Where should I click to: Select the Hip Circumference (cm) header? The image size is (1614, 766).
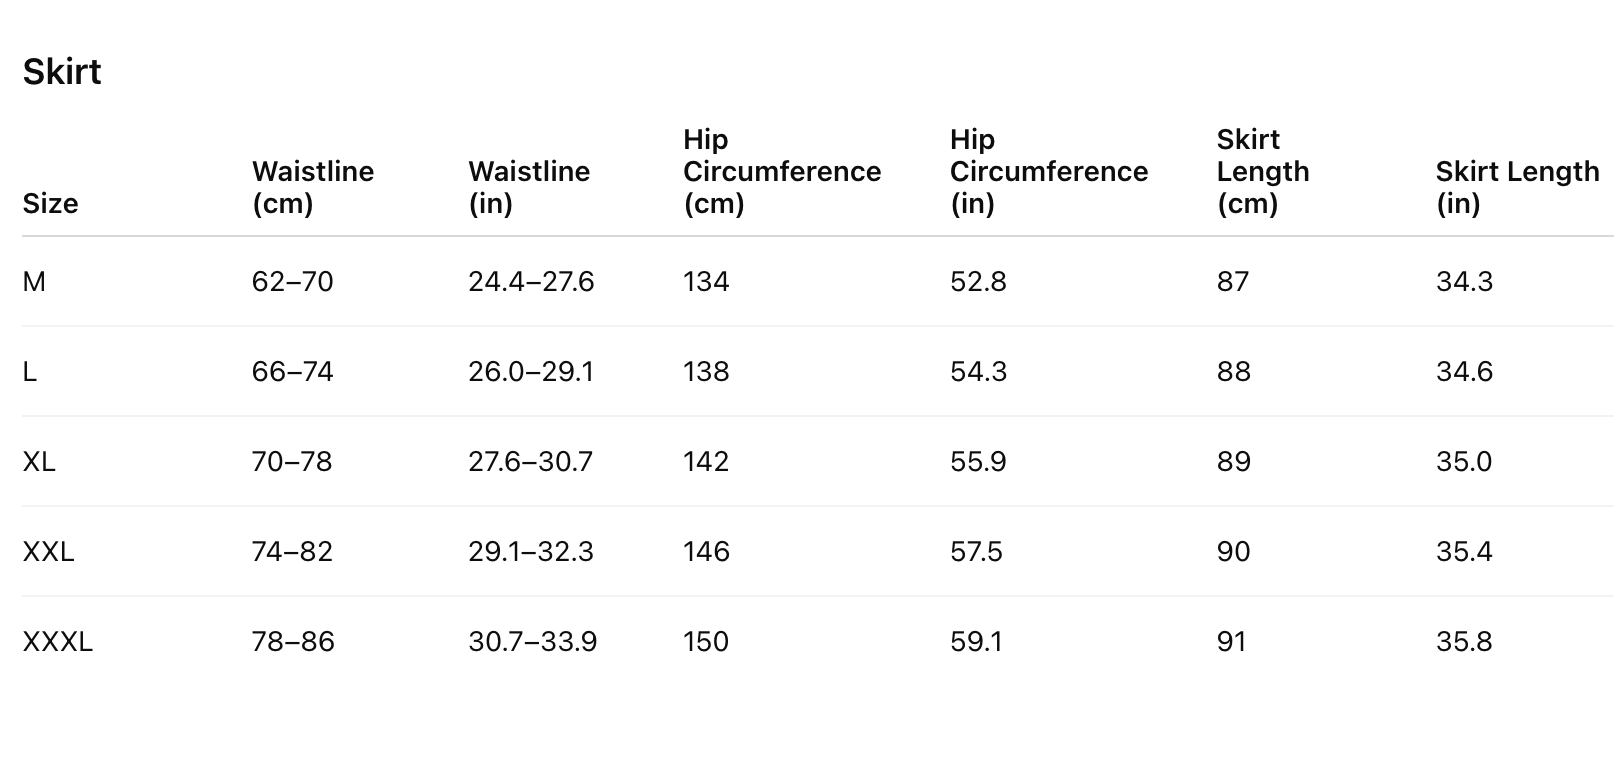782,171
